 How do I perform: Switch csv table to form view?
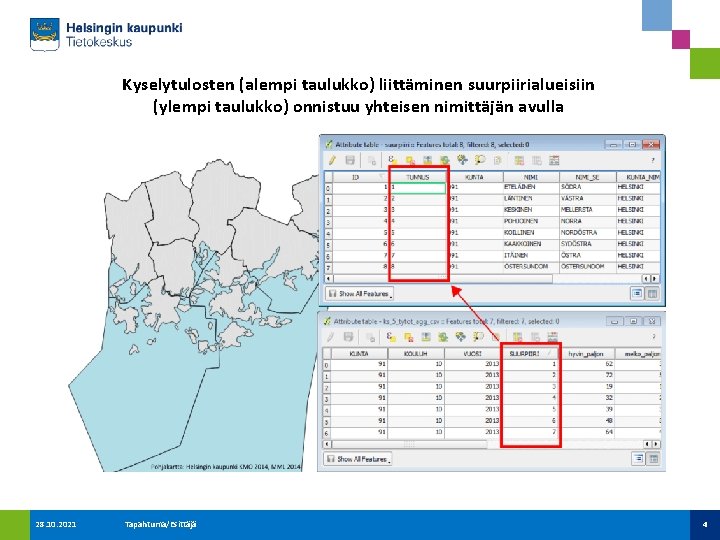tap(638, 458)
